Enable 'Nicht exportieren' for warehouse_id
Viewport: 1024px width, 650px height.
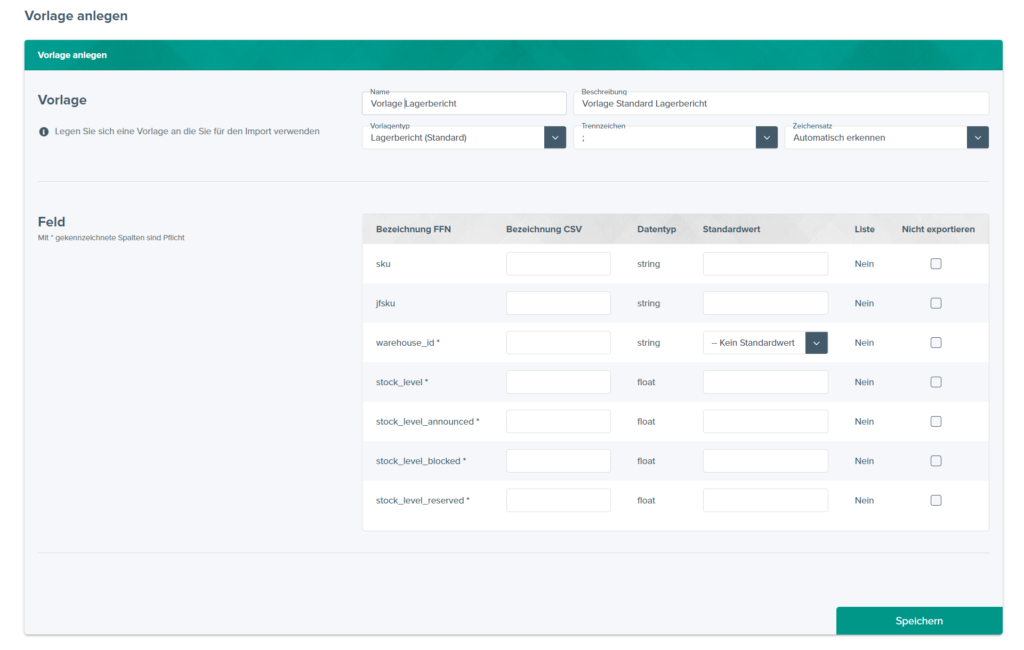pyautogui.click(x=936, y=343)
